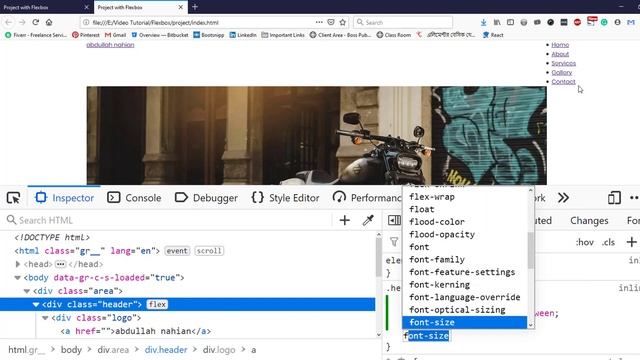Go to the browser home page
Screen dimensions: 640x360
tap(49, 22)
